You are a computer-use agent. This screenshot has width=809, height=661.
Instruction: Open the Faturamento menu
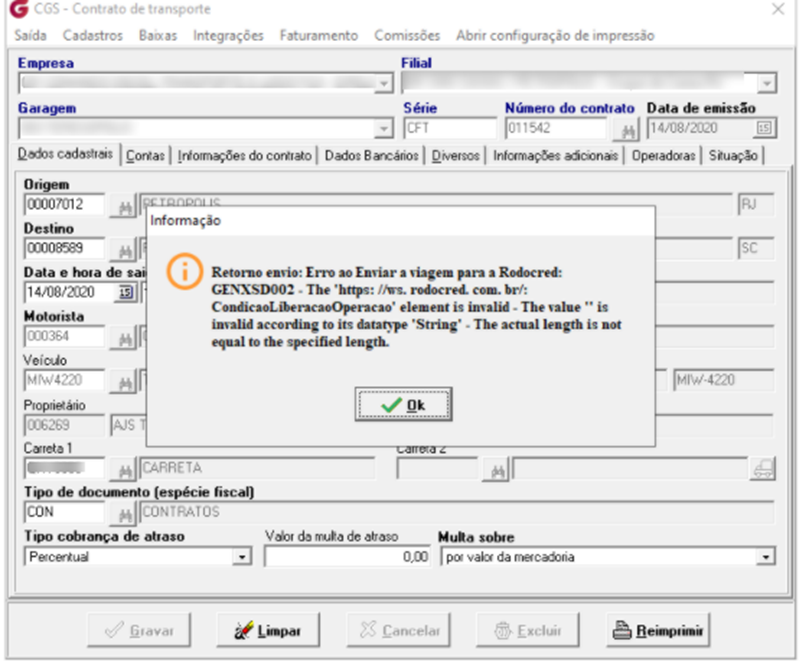(319, 36)
